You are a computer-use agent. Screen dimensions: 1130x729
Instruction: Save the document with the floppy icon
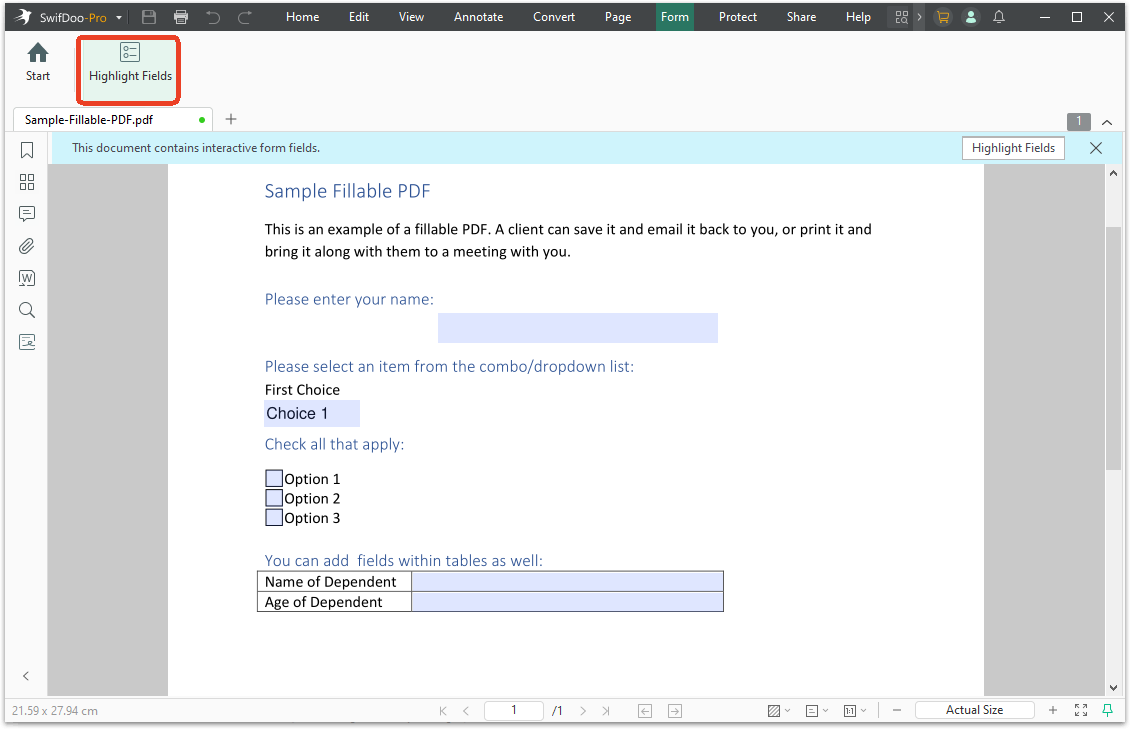[x=149, y=17]
